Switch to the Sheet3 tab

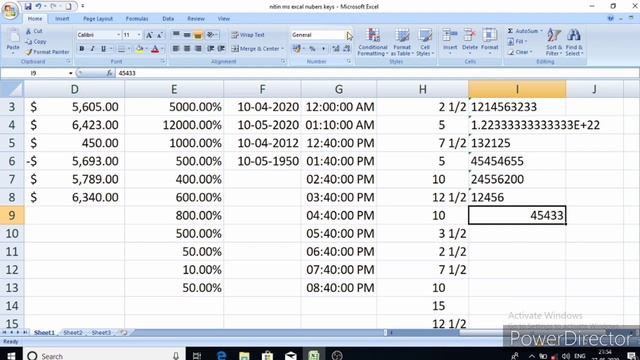(x=101, y=333)
